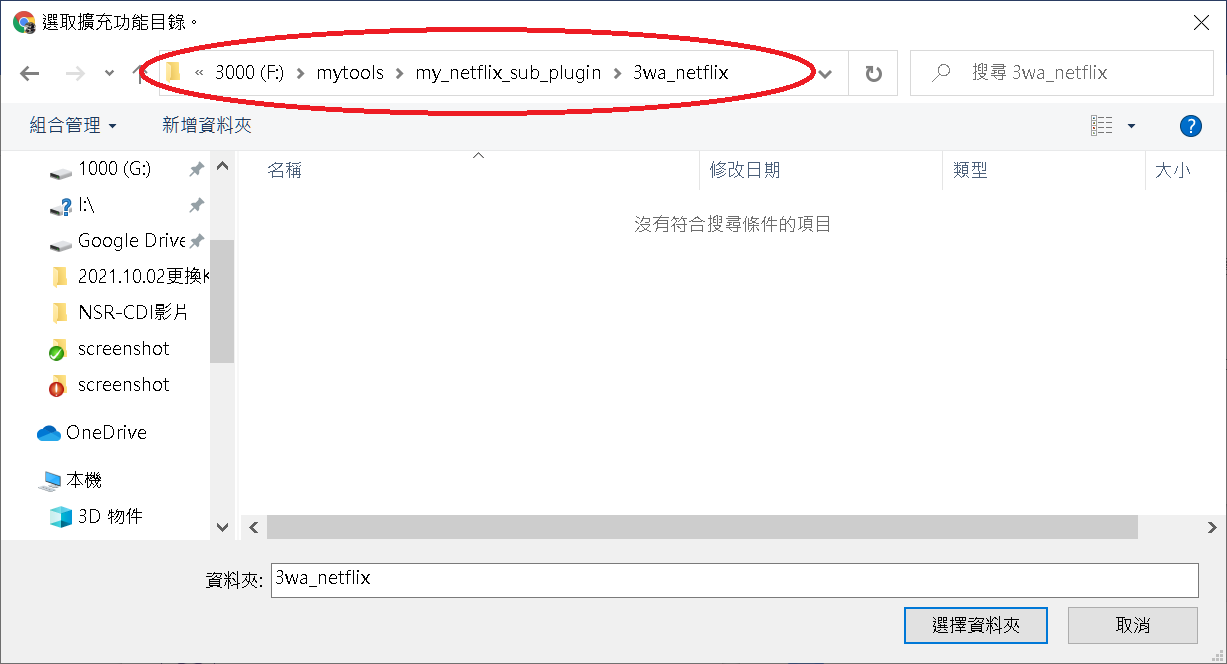The image size is (1227, 664).
Task: Click the sidebar scroll down arrow
Action: point(222,527)
